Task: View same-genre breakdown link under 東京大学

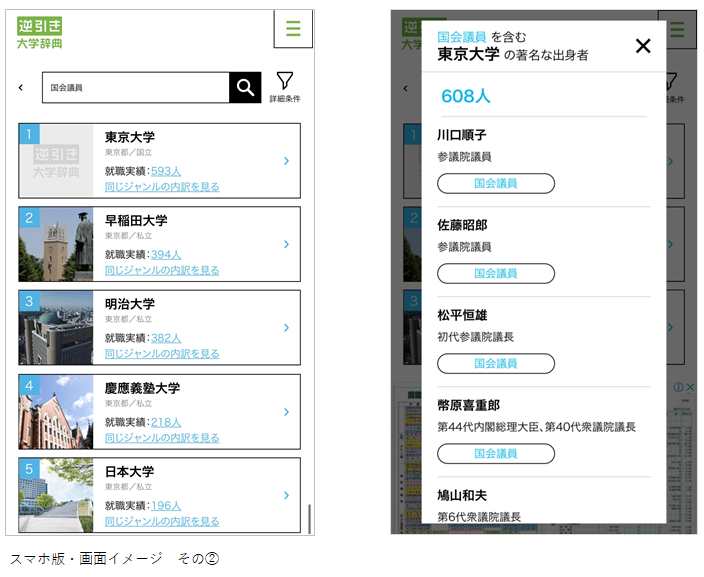Action: click(162, 187)
